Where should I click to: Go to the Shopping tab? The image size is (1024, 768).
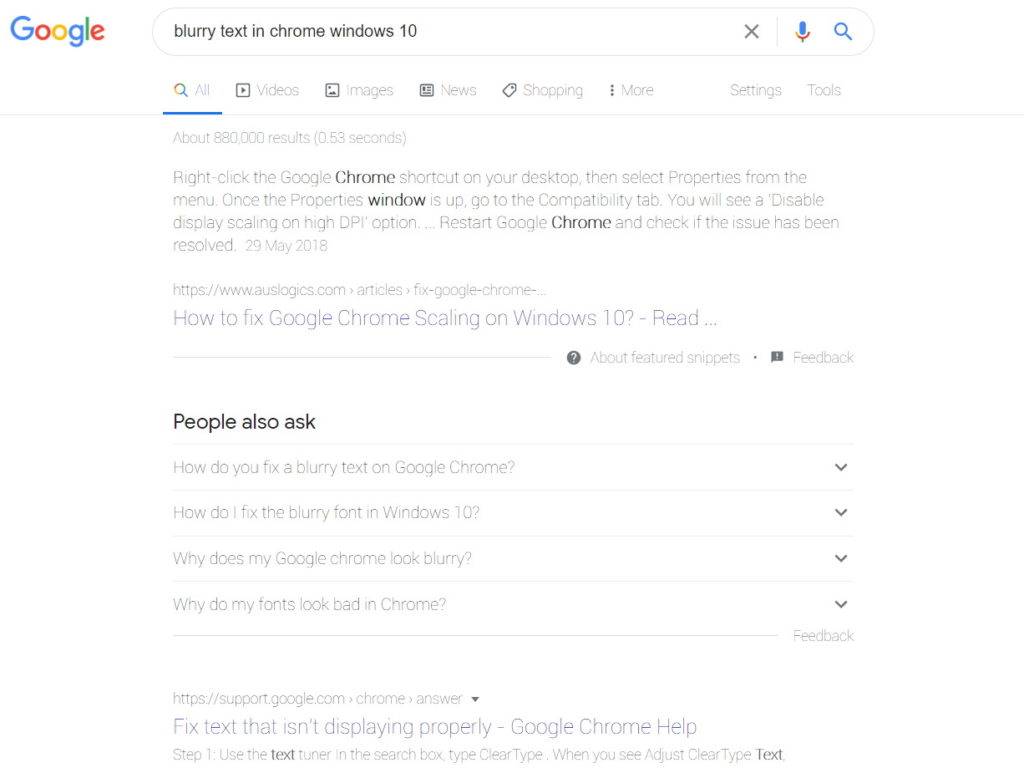[x=542, y=90]
